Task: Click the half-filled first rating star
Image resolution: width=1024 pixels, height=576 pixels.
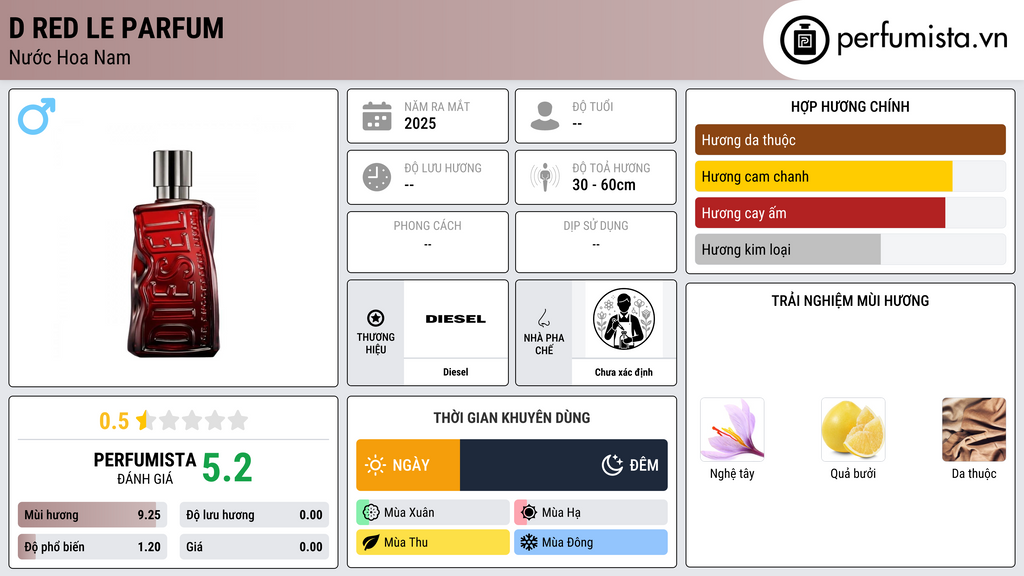Action: click(x=146, y=420)
